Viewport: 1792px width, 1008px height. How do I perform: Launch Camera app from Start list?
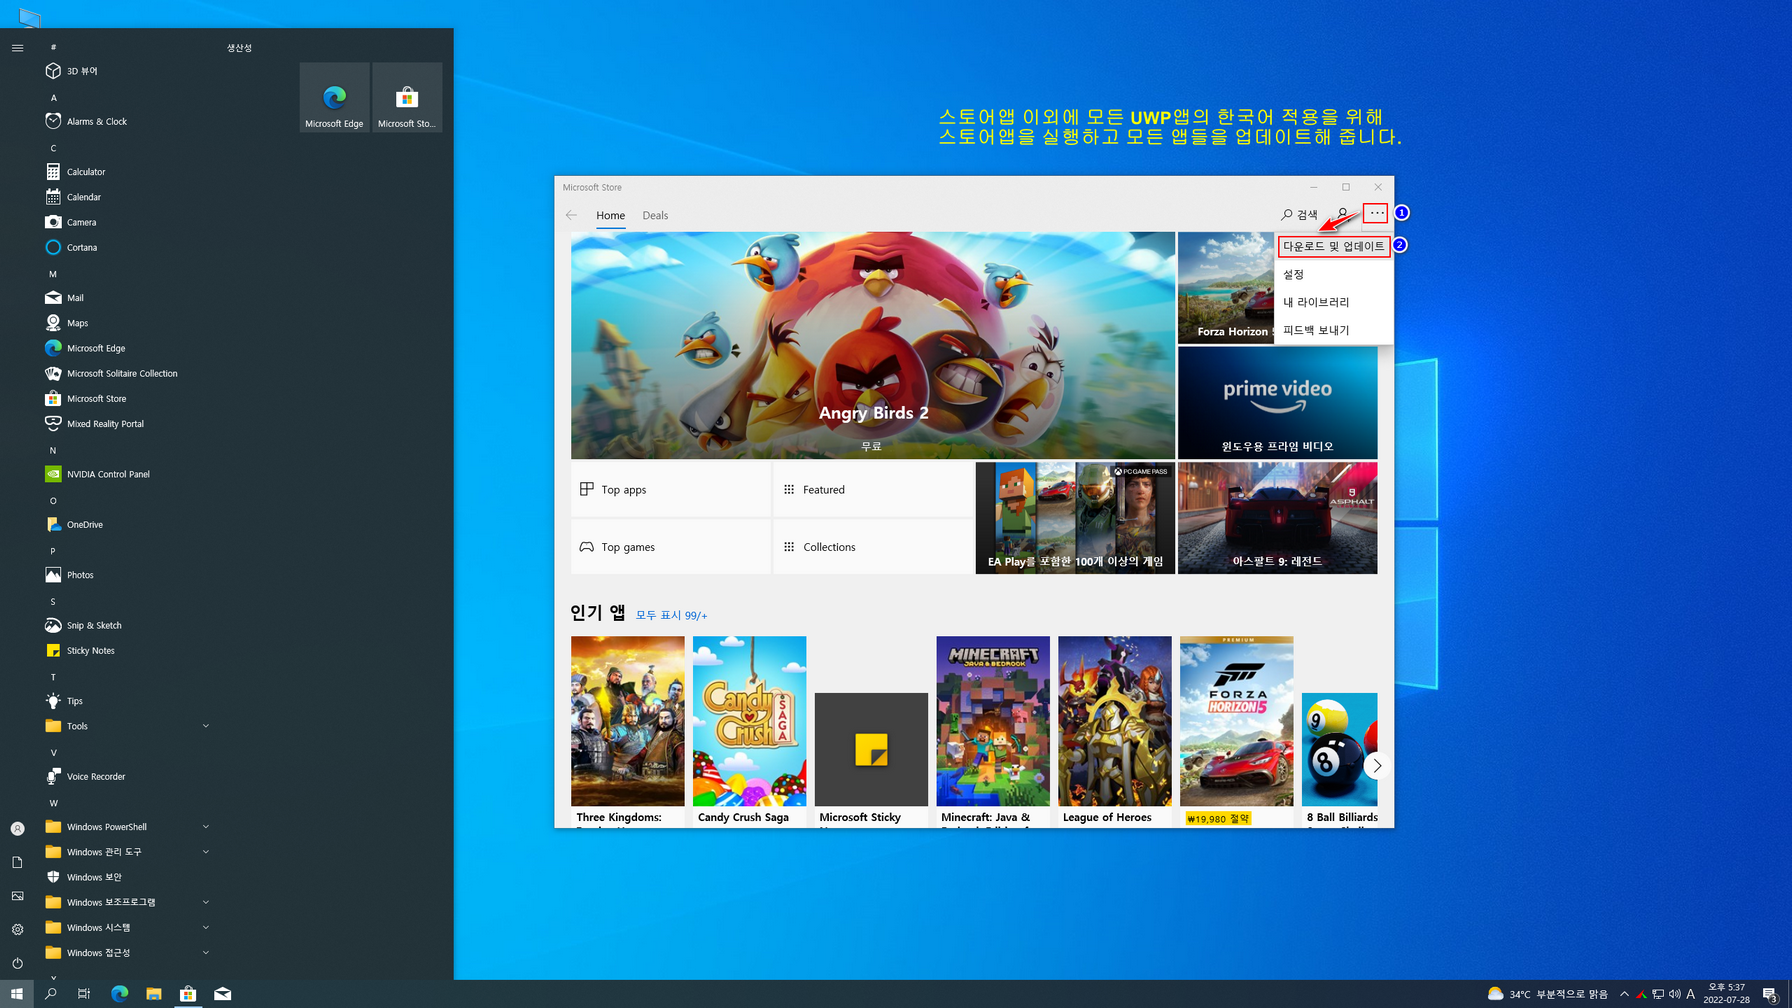(x=125, y=222)
